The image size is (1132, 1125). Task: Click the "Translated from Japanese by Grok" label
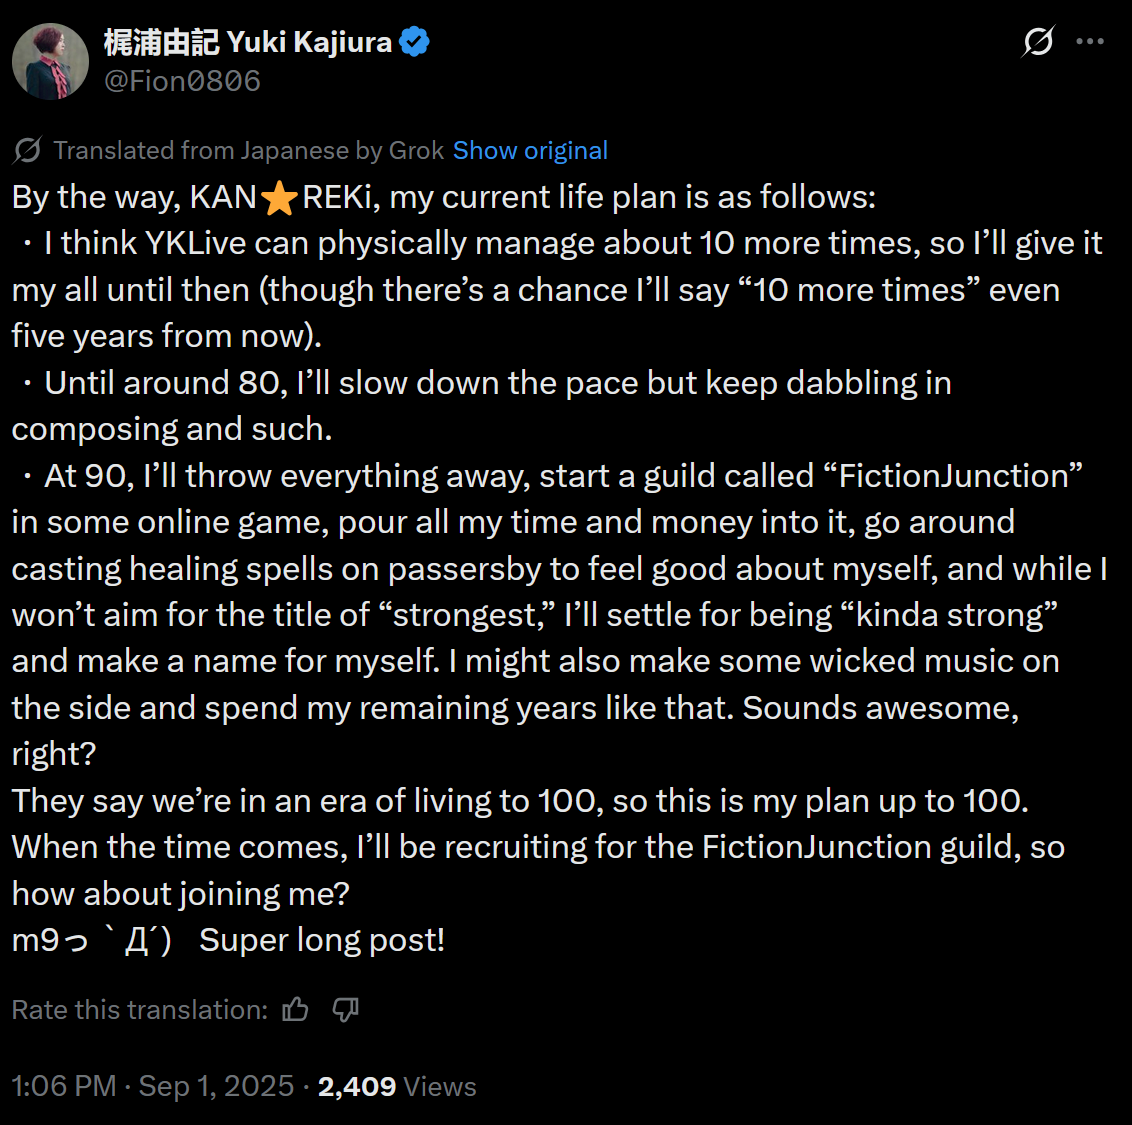click(248, 150)
